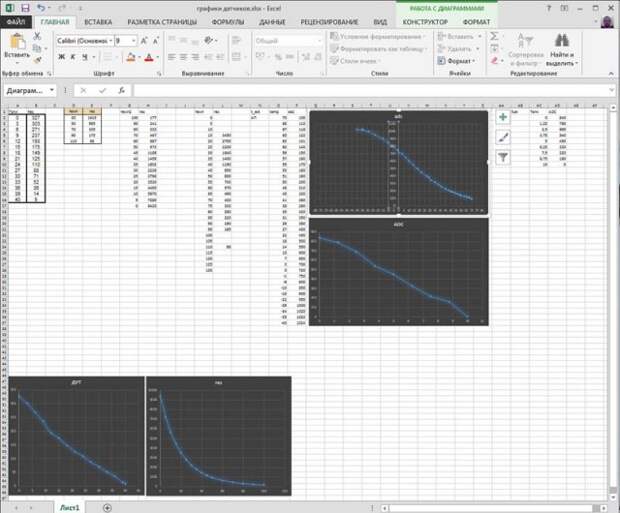Screen dimensions: 620x513
Task: Switch to the ВИД tab
Action: (380, 22)
